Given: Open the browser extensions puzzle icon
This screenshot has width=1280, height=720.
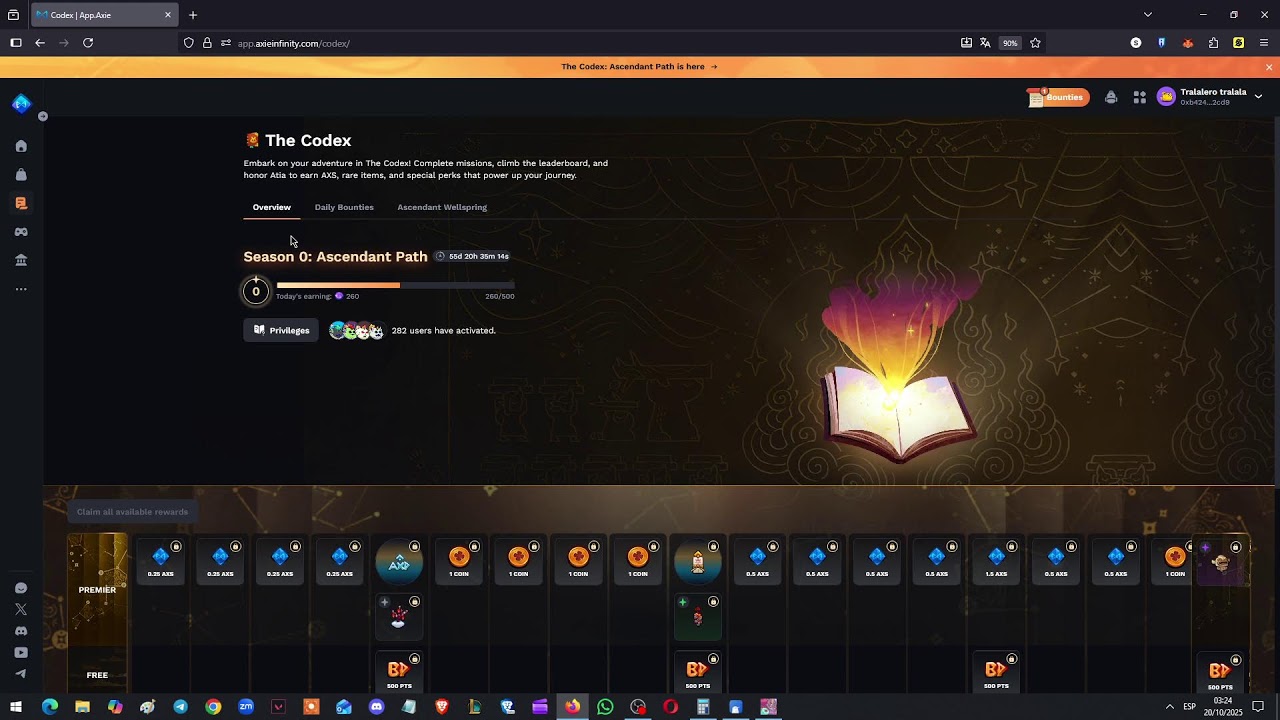Looking at the screenshot, I should (x=1213, y=43).
